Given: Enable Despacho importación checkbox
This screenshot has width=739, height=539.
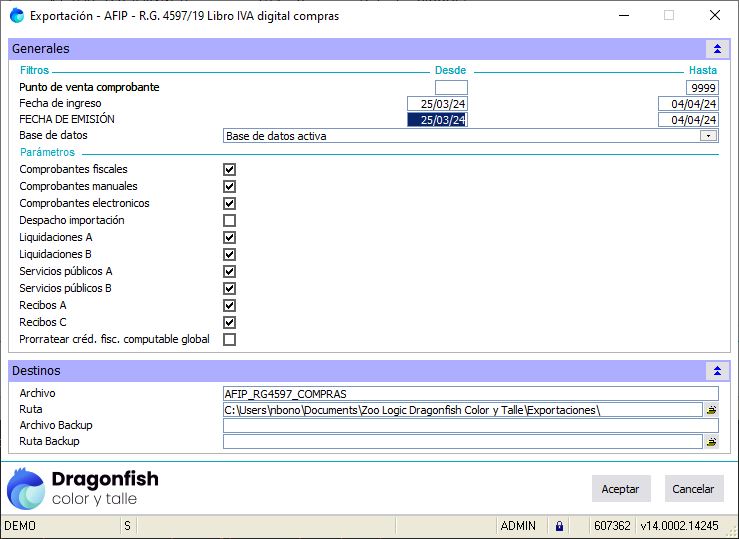Looking at the screenshot, I should click(230, 220).
